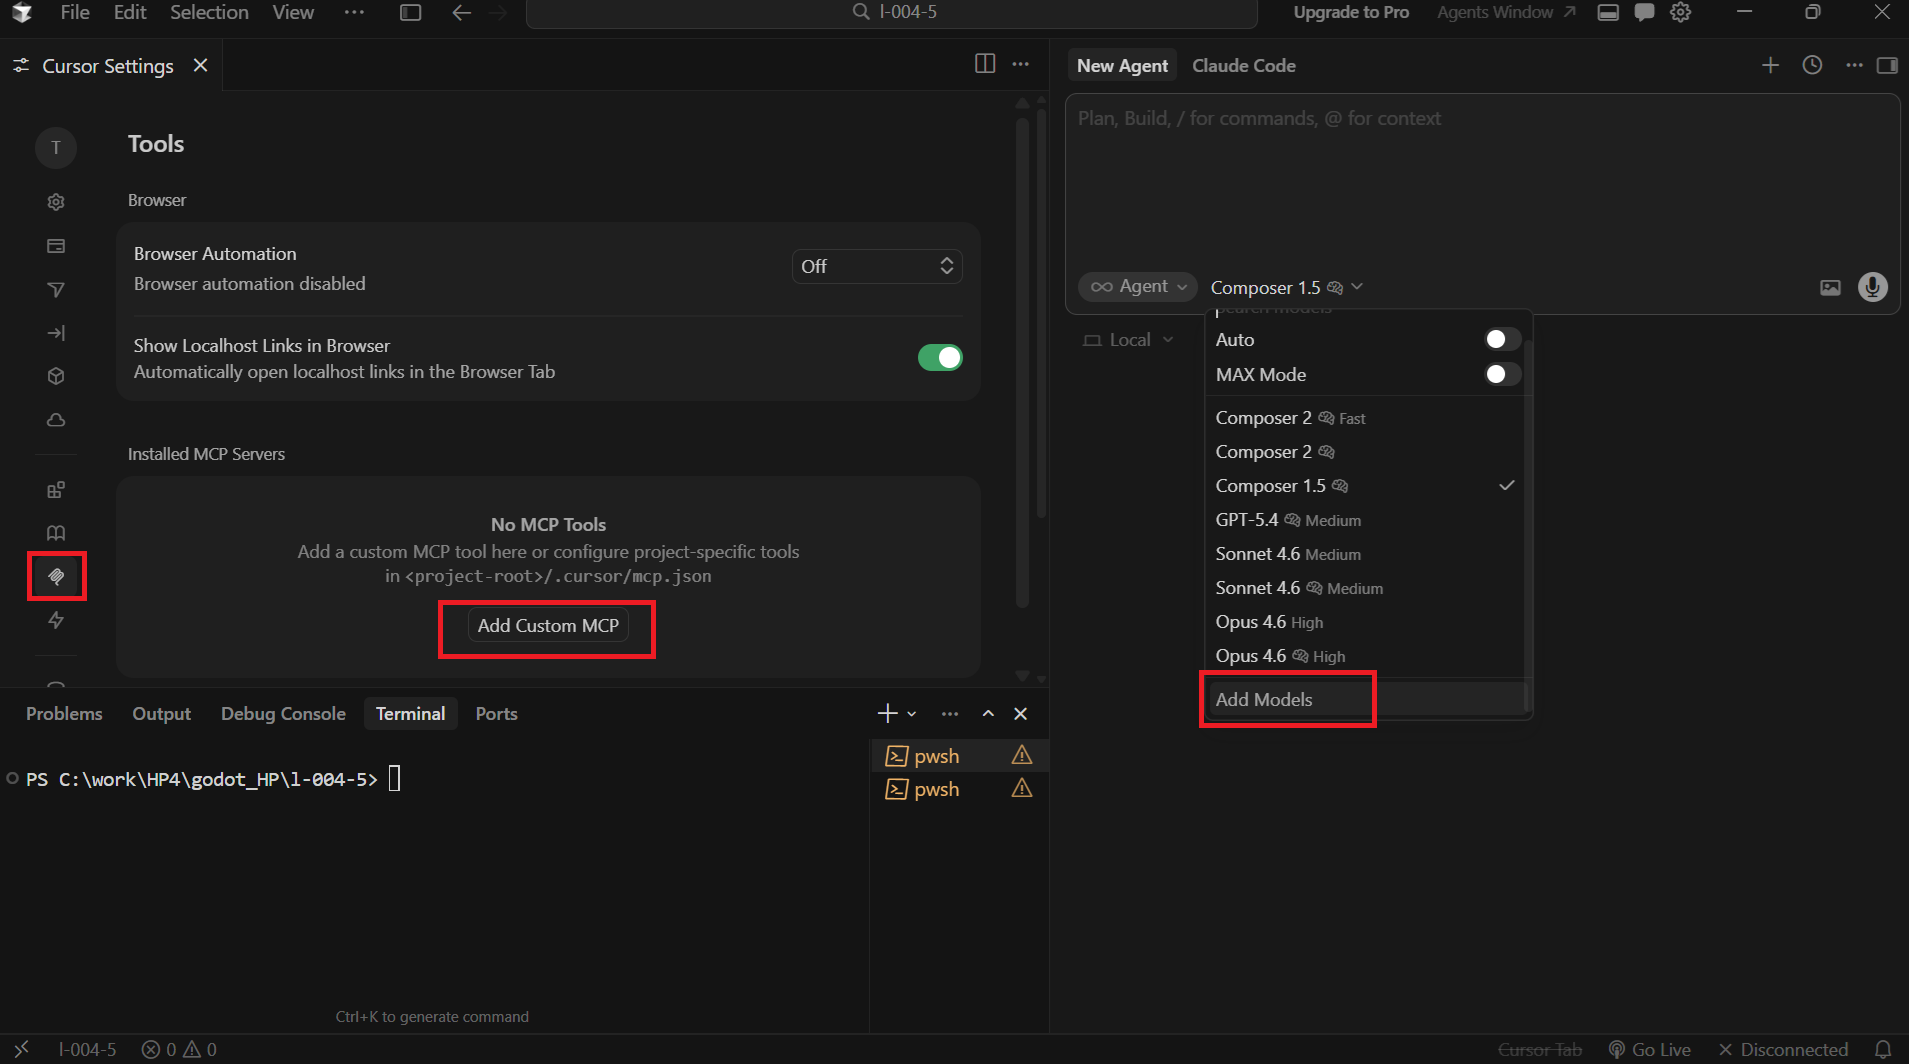Open chat history clock icon
1909x1064 pixels.
tap(1812, 65)
